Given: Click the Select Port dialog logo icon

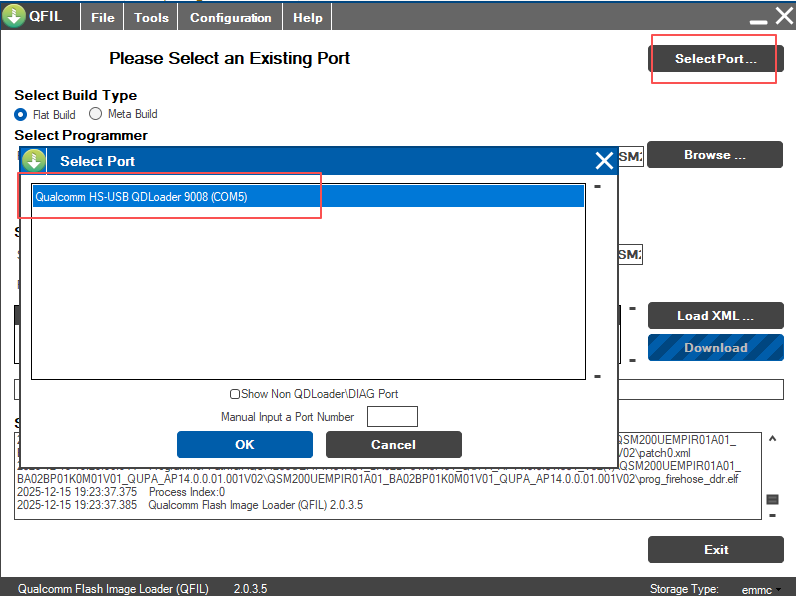Looking at the screenshot, I should click(x=34, y=161).
